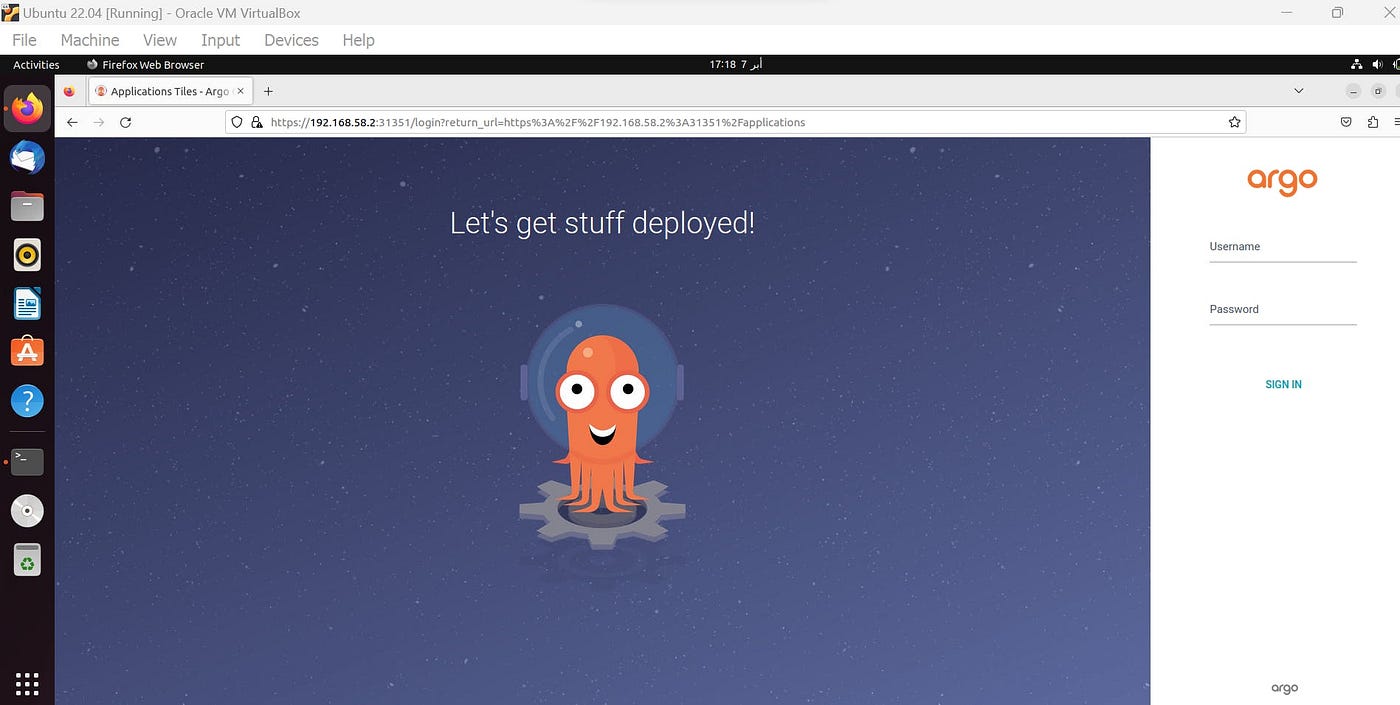Screen dimensions: 1400x705
Task: Click the "Let's get stuff deployed!" heading
Action: click(x=602, y=222)
